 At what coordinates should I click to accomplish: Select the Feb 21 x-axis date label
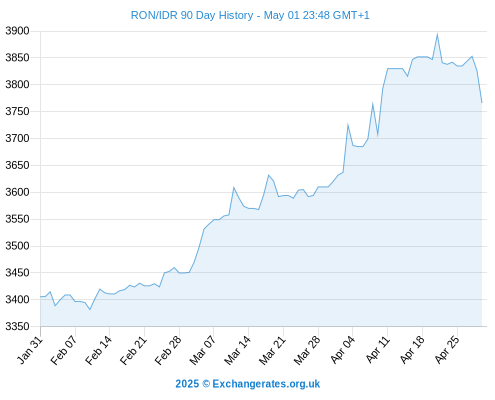(134, 350)
